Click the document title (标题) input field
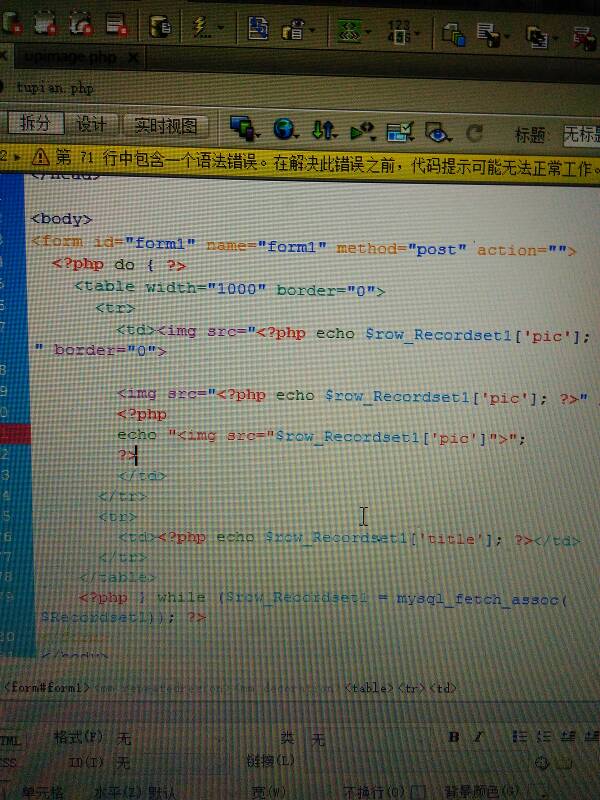Viewport: 600px width, 800px height. tap(582, 136)
